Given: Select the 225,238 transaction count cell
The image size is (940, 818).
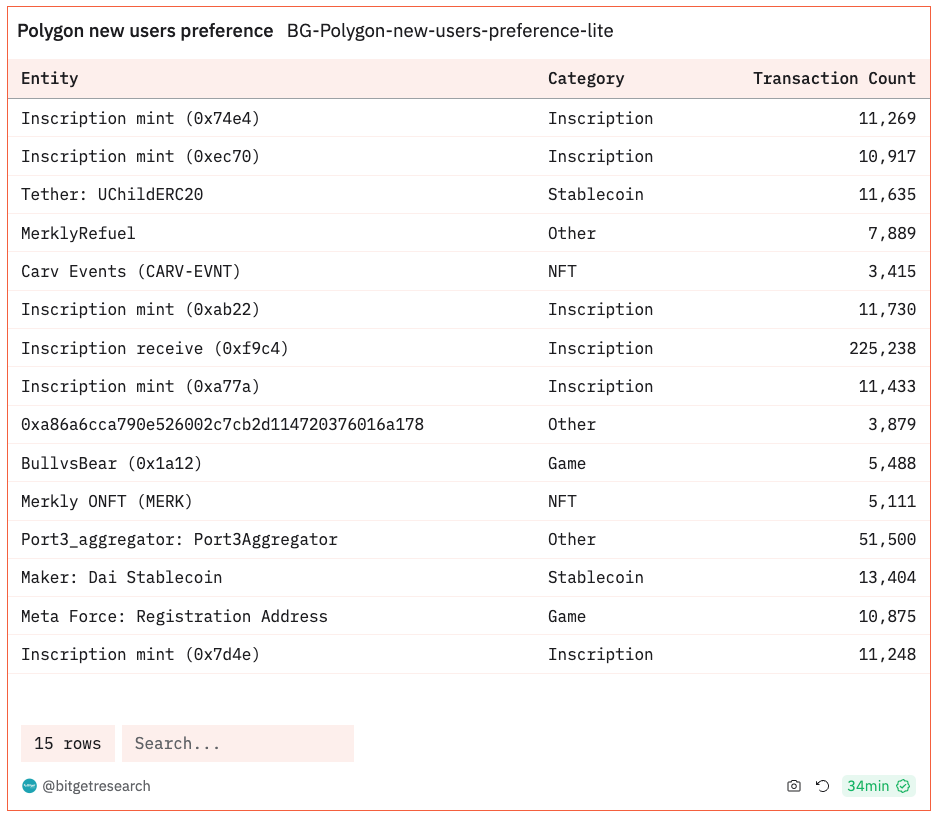Looking at the screenshot, I should [882, 348].
